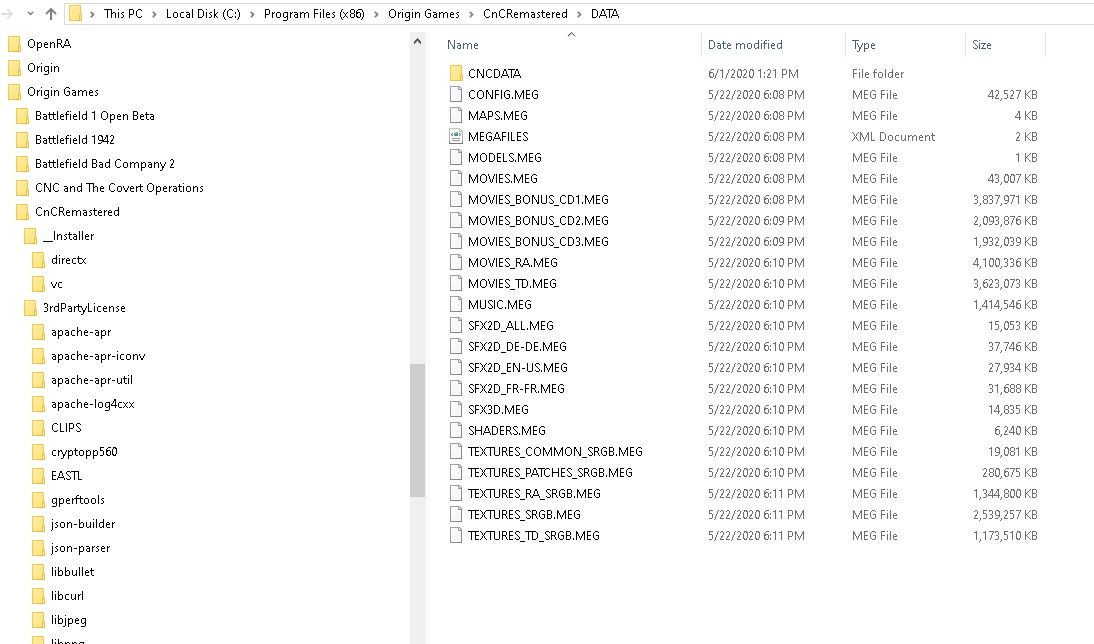Screen dimensions: 1094x644
Task: Click the navigation pane scrollbar thumb
Action: (417, 430)
